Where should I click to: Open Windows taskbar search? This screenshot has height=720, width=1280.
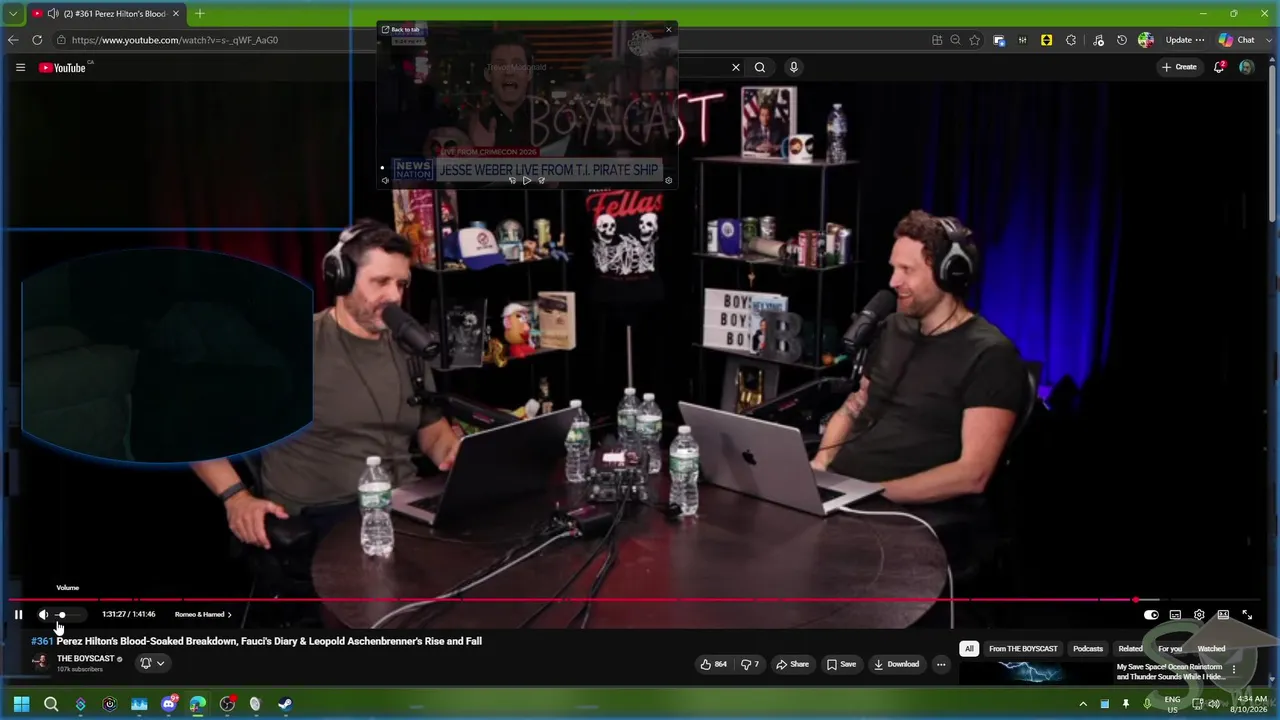click(x=51, y=704)
